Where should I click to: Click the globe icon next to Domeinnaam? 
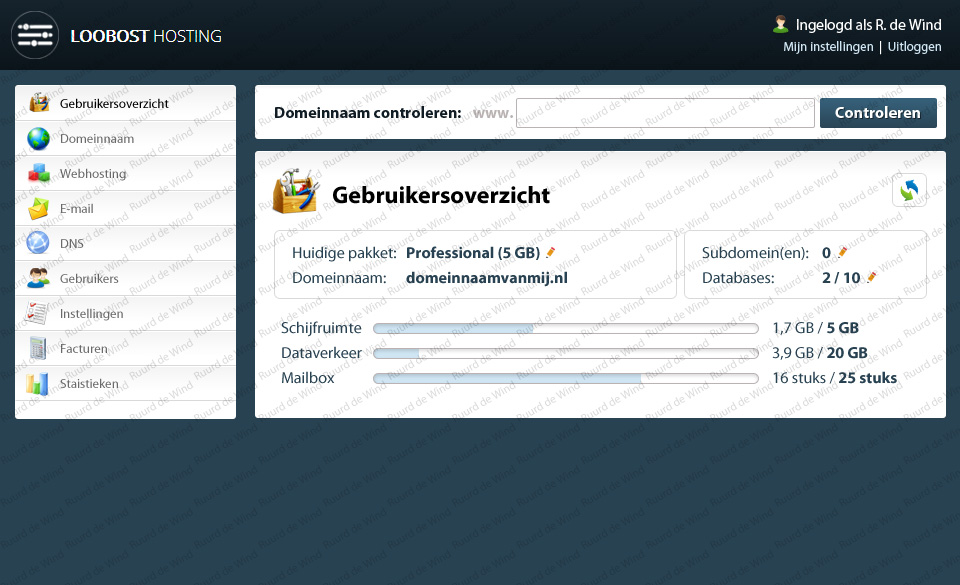pyautogui.click(x=38, y=138)
